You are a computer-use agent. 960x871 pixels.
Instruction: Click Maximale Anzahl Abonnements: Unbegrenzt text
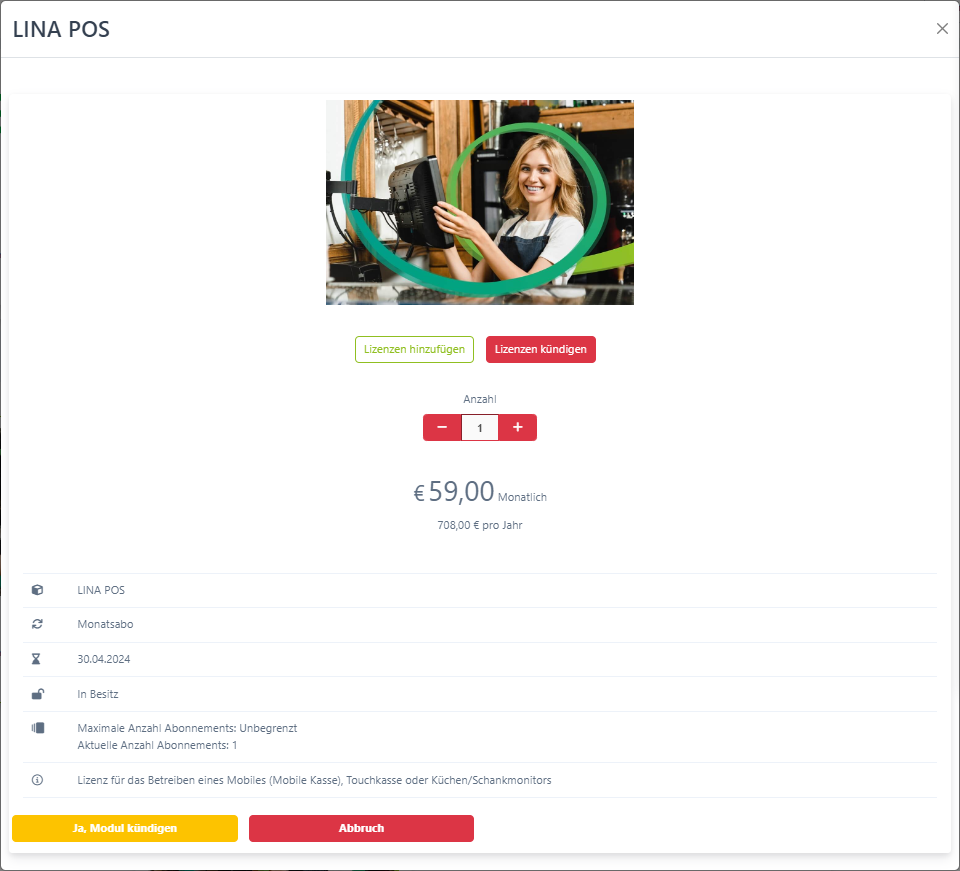tap(187, 728)
